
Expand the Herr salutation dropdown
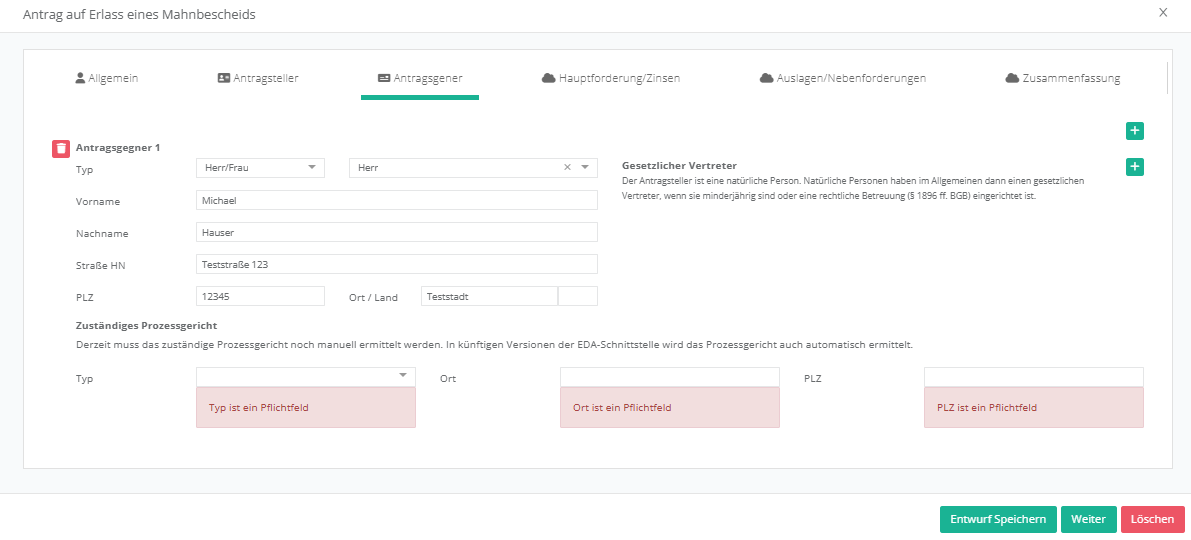585,168
